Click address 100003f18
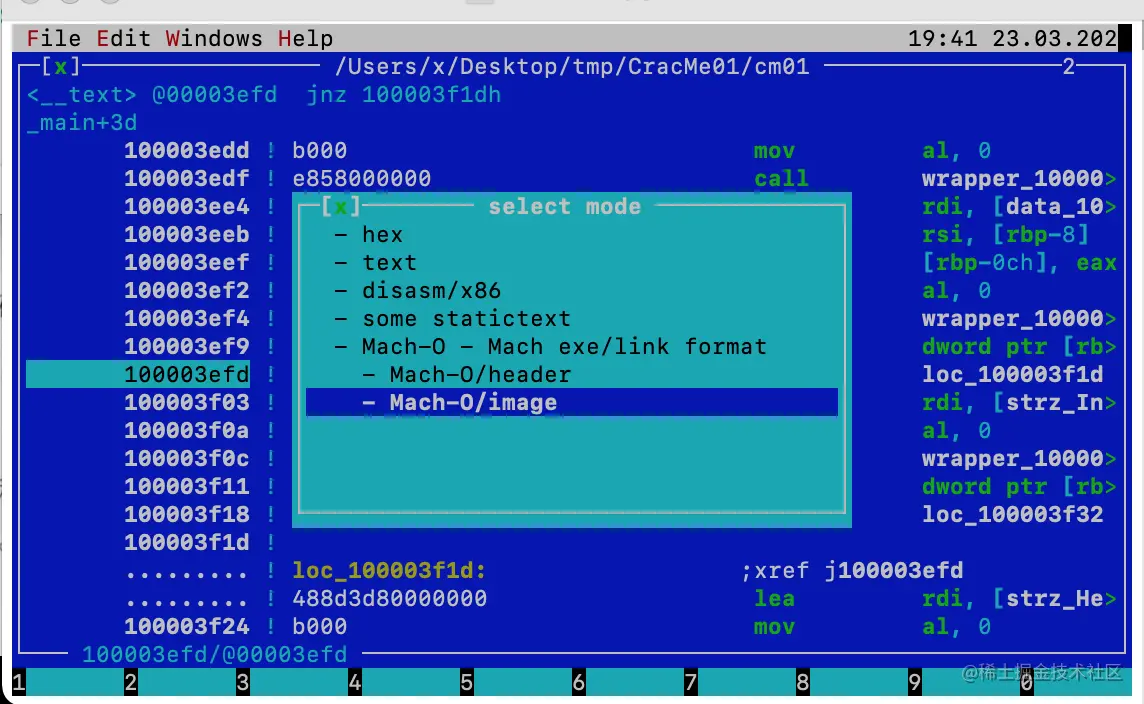The image size is (1144, 704). [x=187, y=514]
